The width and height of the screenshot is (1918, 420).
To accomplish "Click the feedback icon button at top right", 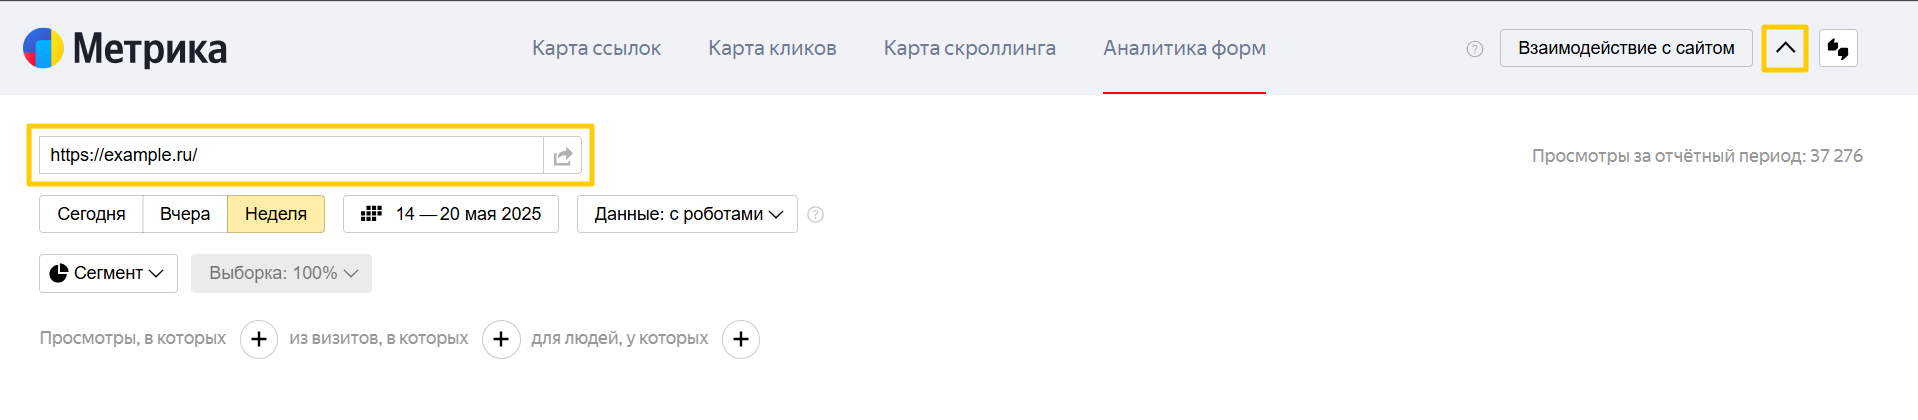I will point(1838,48).
